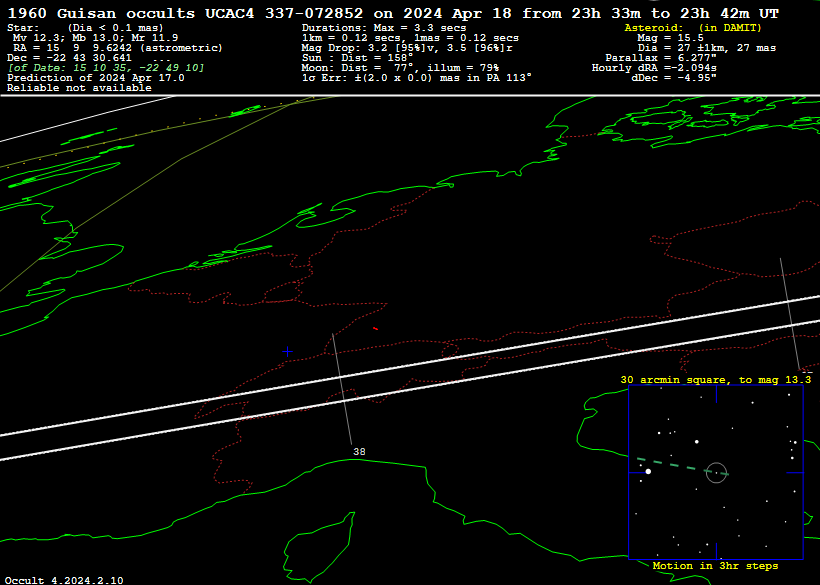
Task: Click 'Mag = 15.5' asteroid text
Action: tap(670, 38)
